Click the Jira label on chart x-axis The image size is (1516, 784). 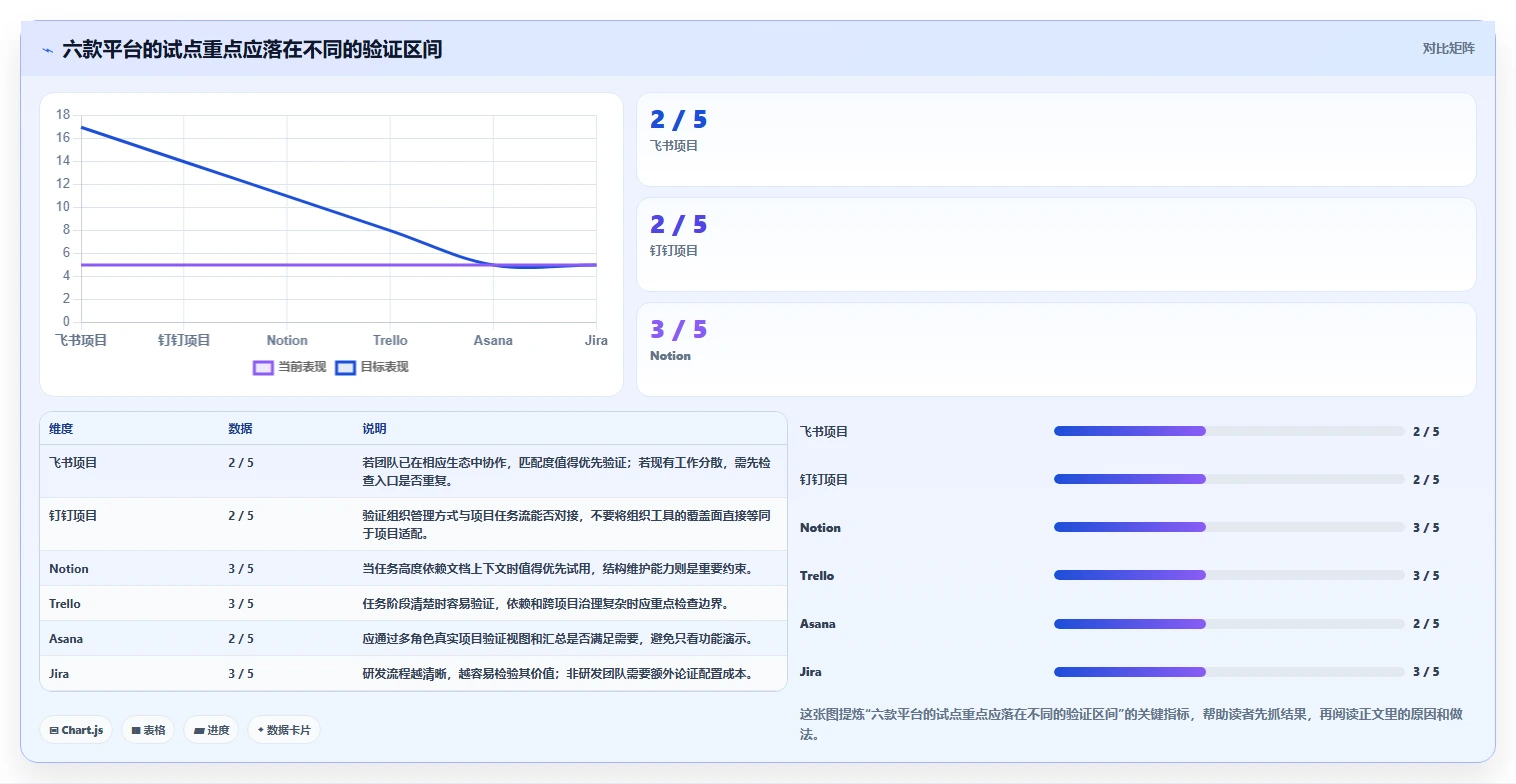pyautogui.click(x=596, y=340)
